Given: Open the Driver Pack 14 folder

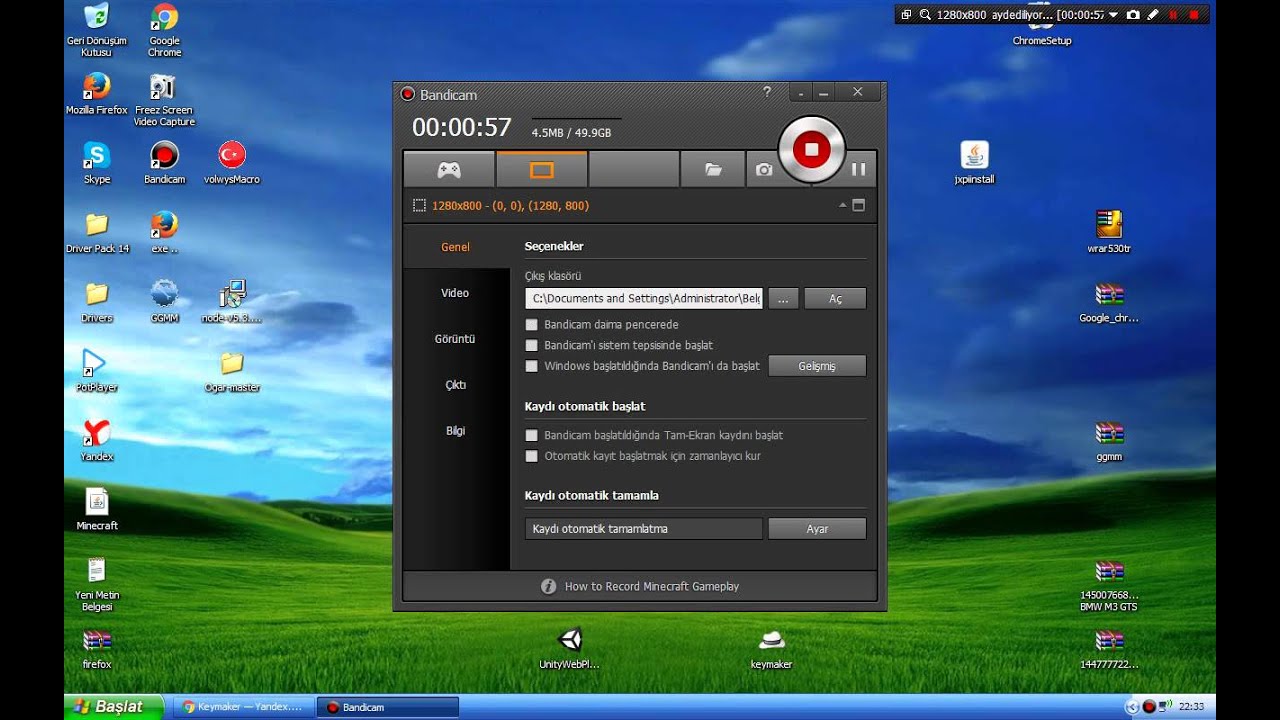Looking at the screenshot, I should (97, 232).
